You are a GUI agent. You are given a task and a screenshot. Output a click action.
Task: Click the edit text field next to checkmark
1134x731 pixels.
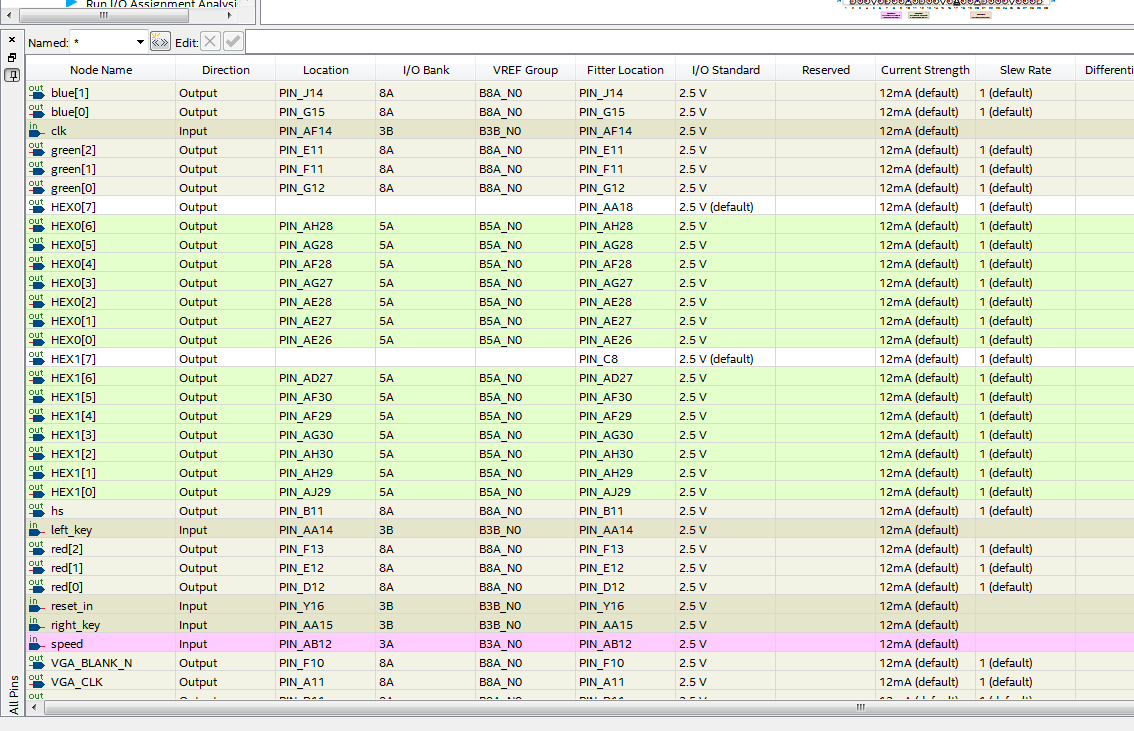tap(688, 42)
